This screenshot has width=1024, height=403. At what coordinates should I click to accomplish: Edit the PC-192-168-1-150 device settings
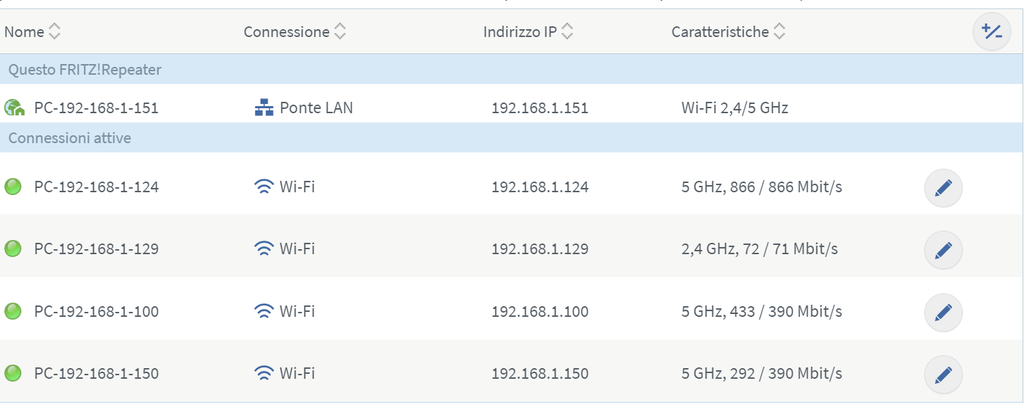coord(943,374)
